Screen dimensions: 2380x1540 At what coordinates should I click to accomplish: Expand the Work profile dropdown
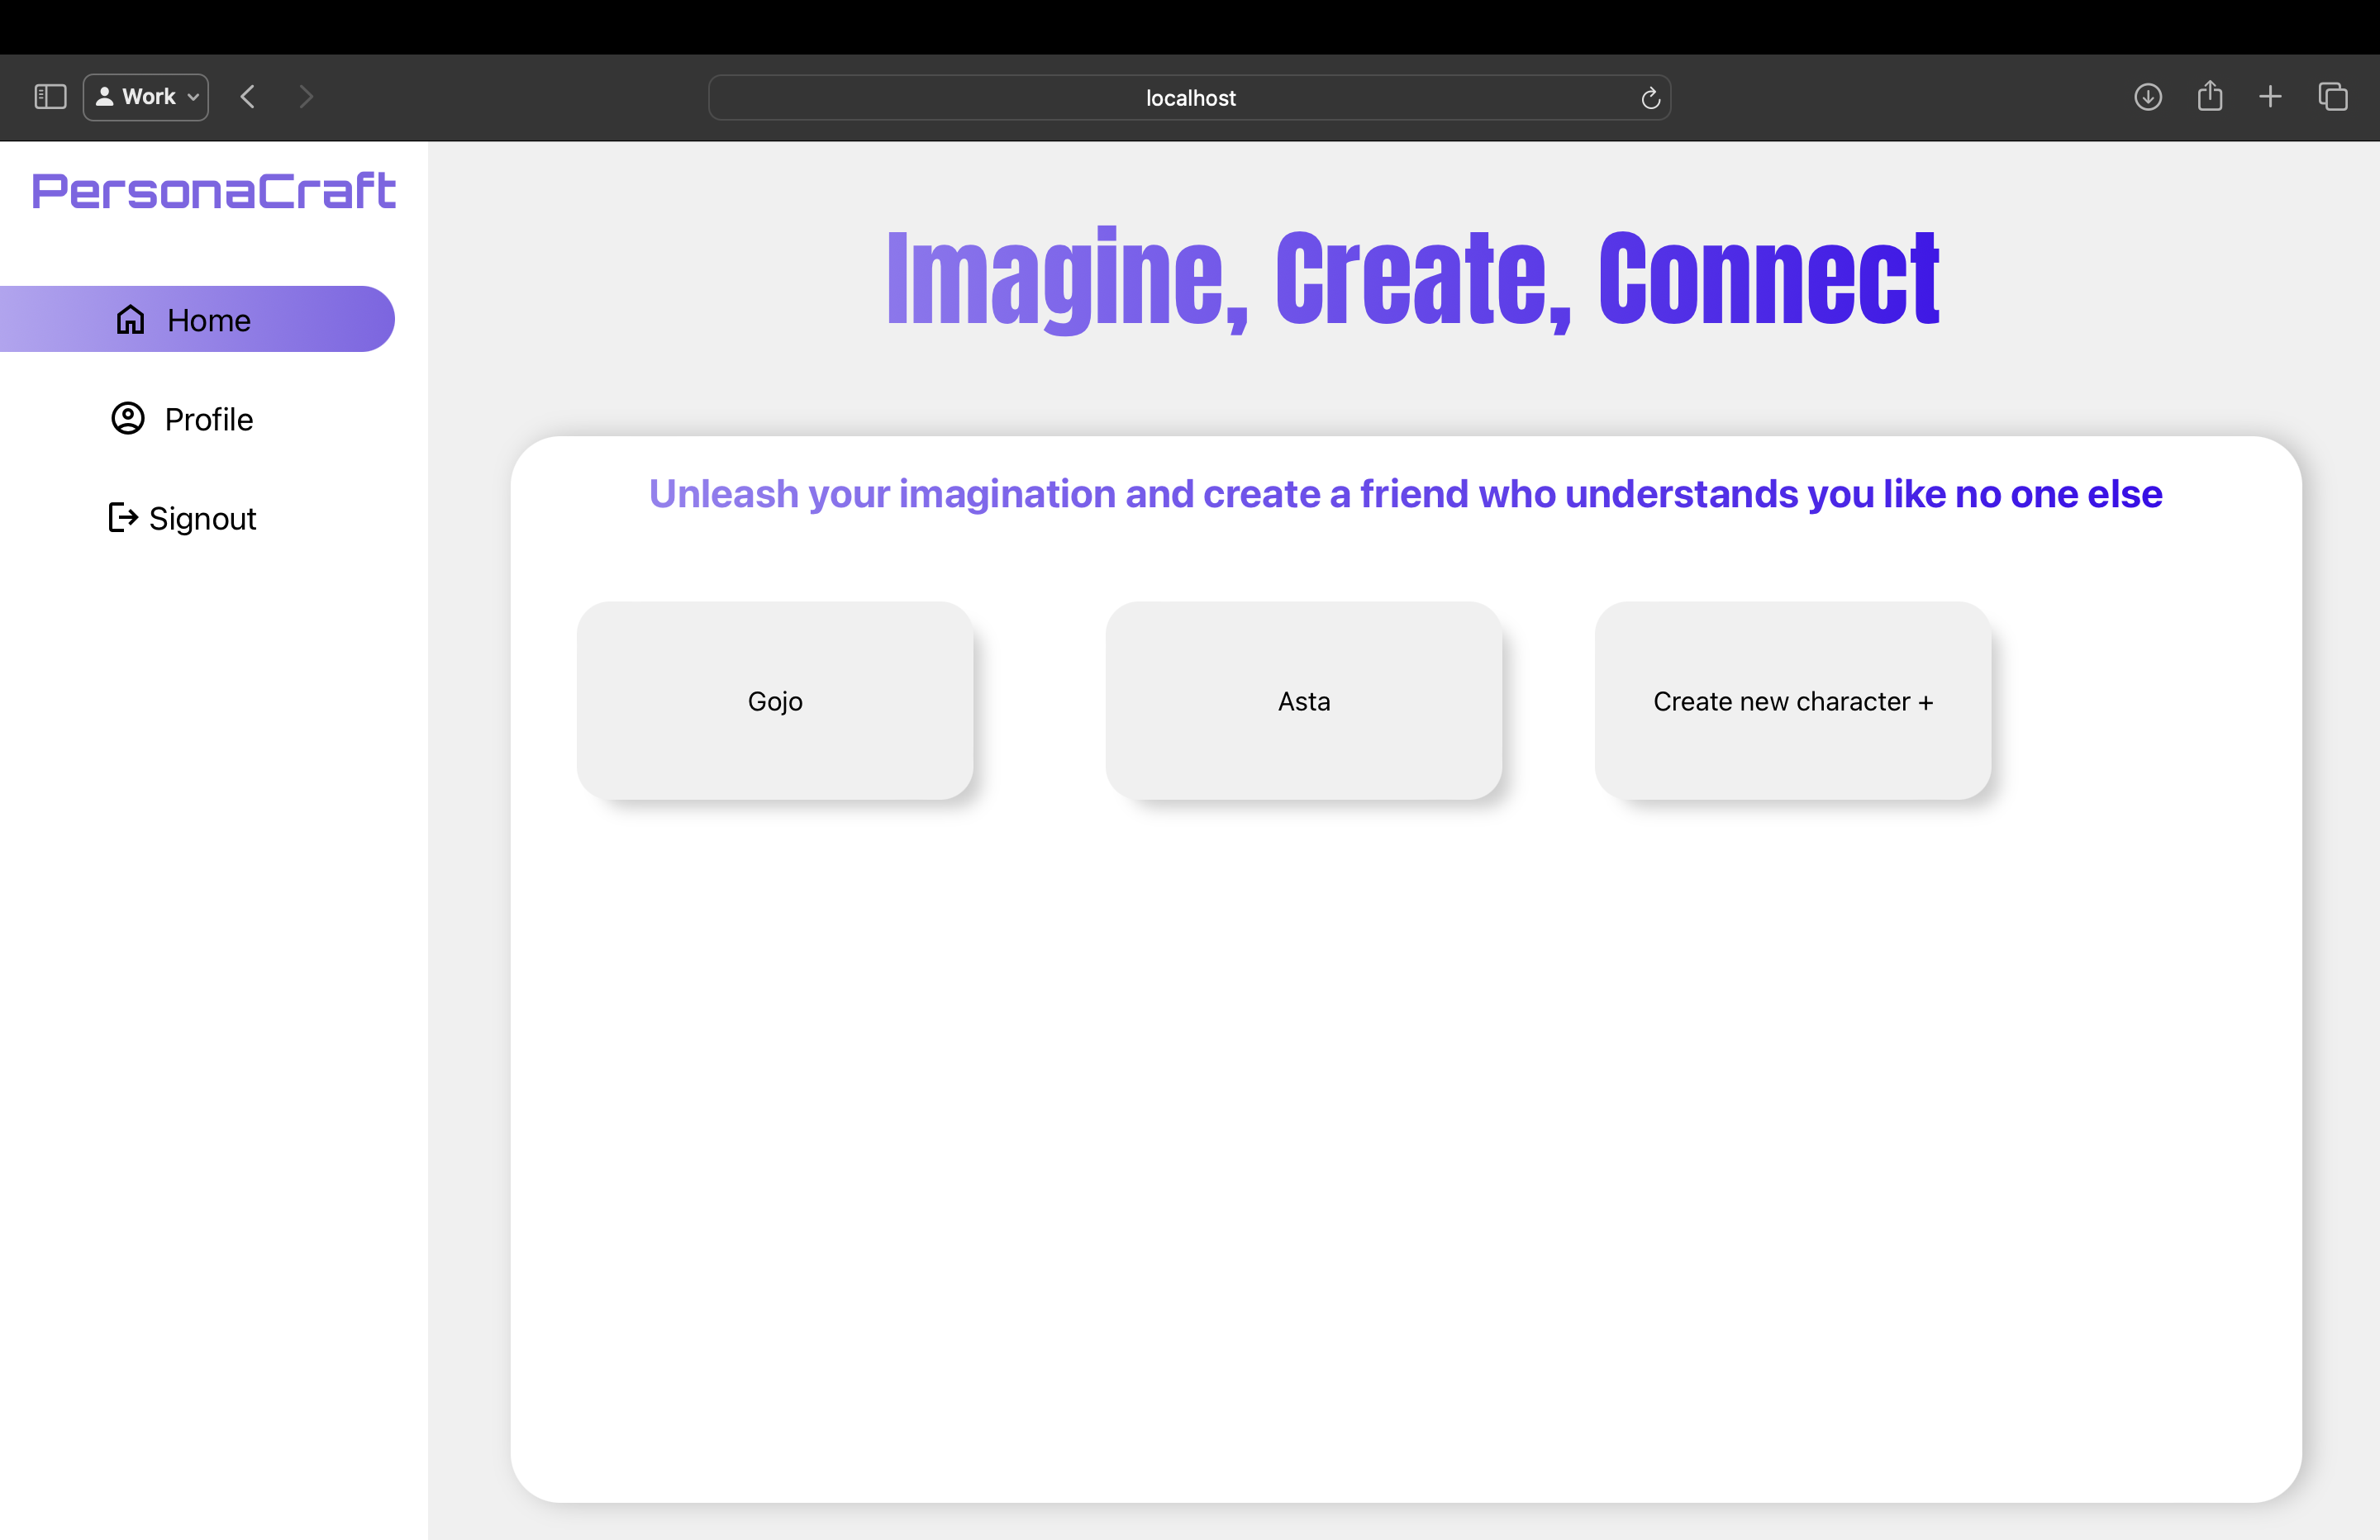coord(146,97)
